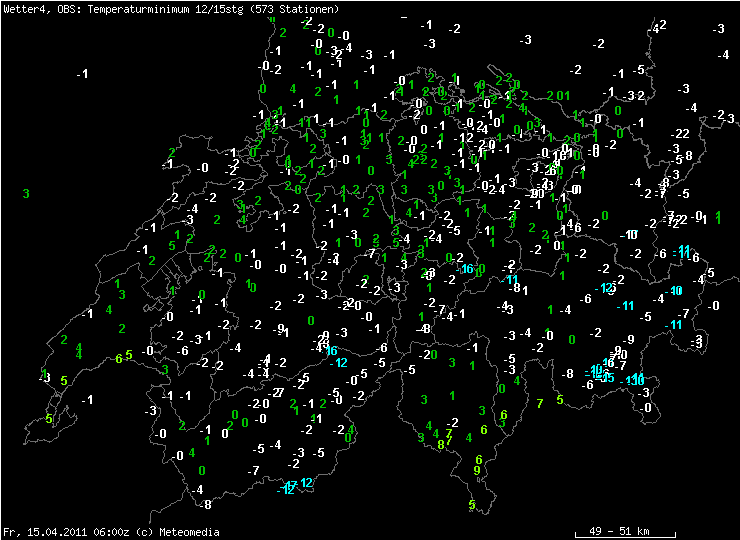The image size is (740, 540).
Task: Click the white -8 at the southwest tip
Action: pyautogui.click(x=205, y=504)
